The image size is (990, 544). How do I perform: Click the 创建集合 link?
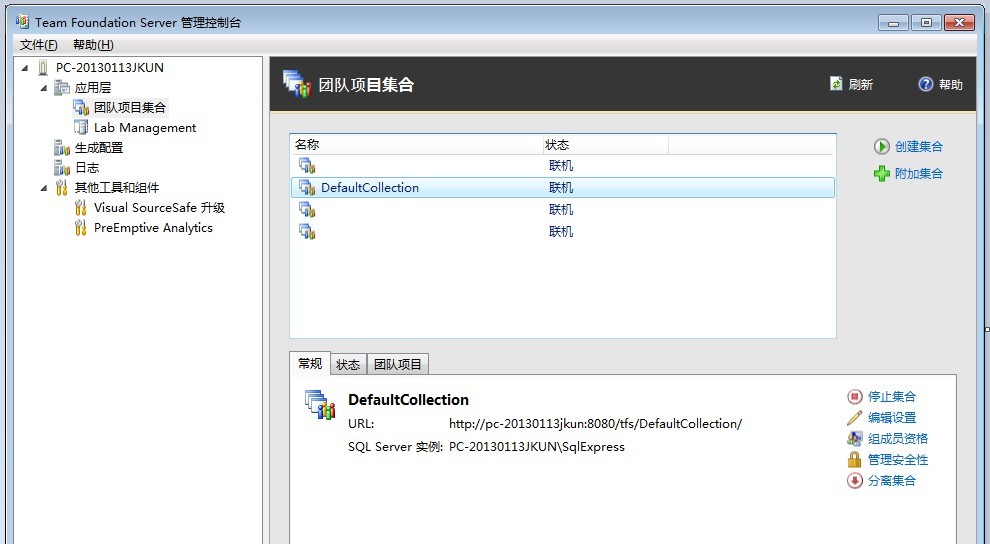tap(919, 146)
